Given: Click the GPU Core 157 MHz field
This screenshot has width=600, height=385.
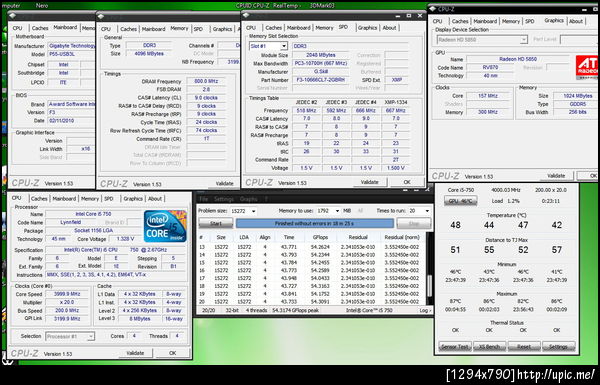Looking at the screenshot, I should (488, 96).
